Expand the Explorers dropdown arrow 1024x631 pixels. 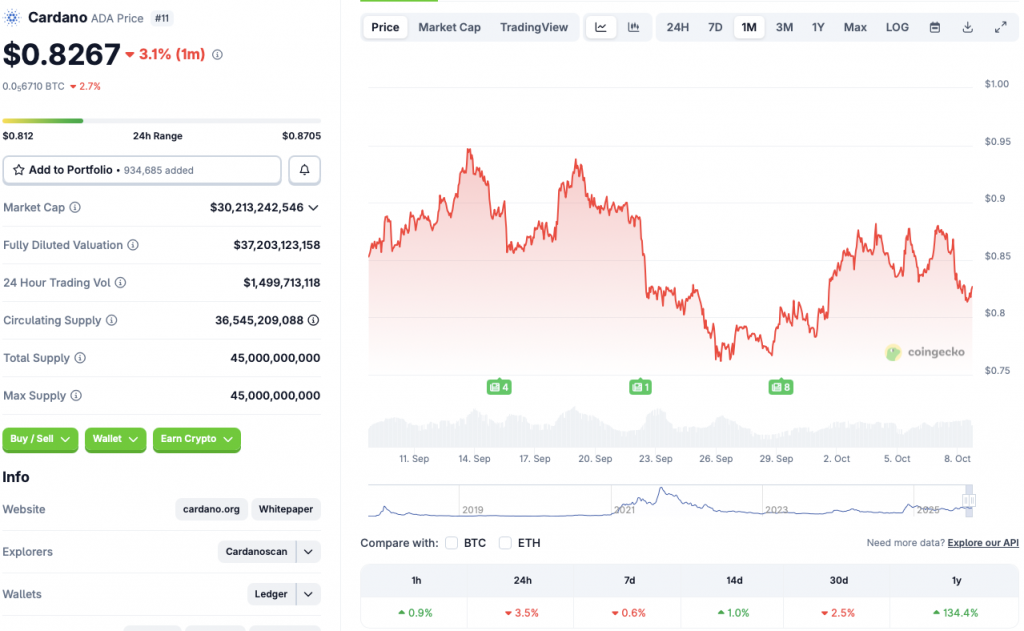tap(309, 552)
